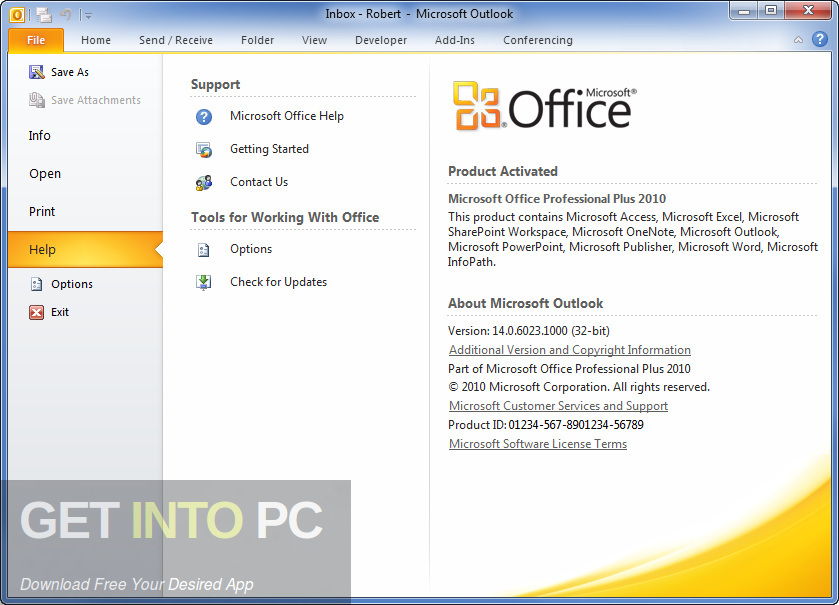Click the Check for Updates download icon

pos(204,282)
